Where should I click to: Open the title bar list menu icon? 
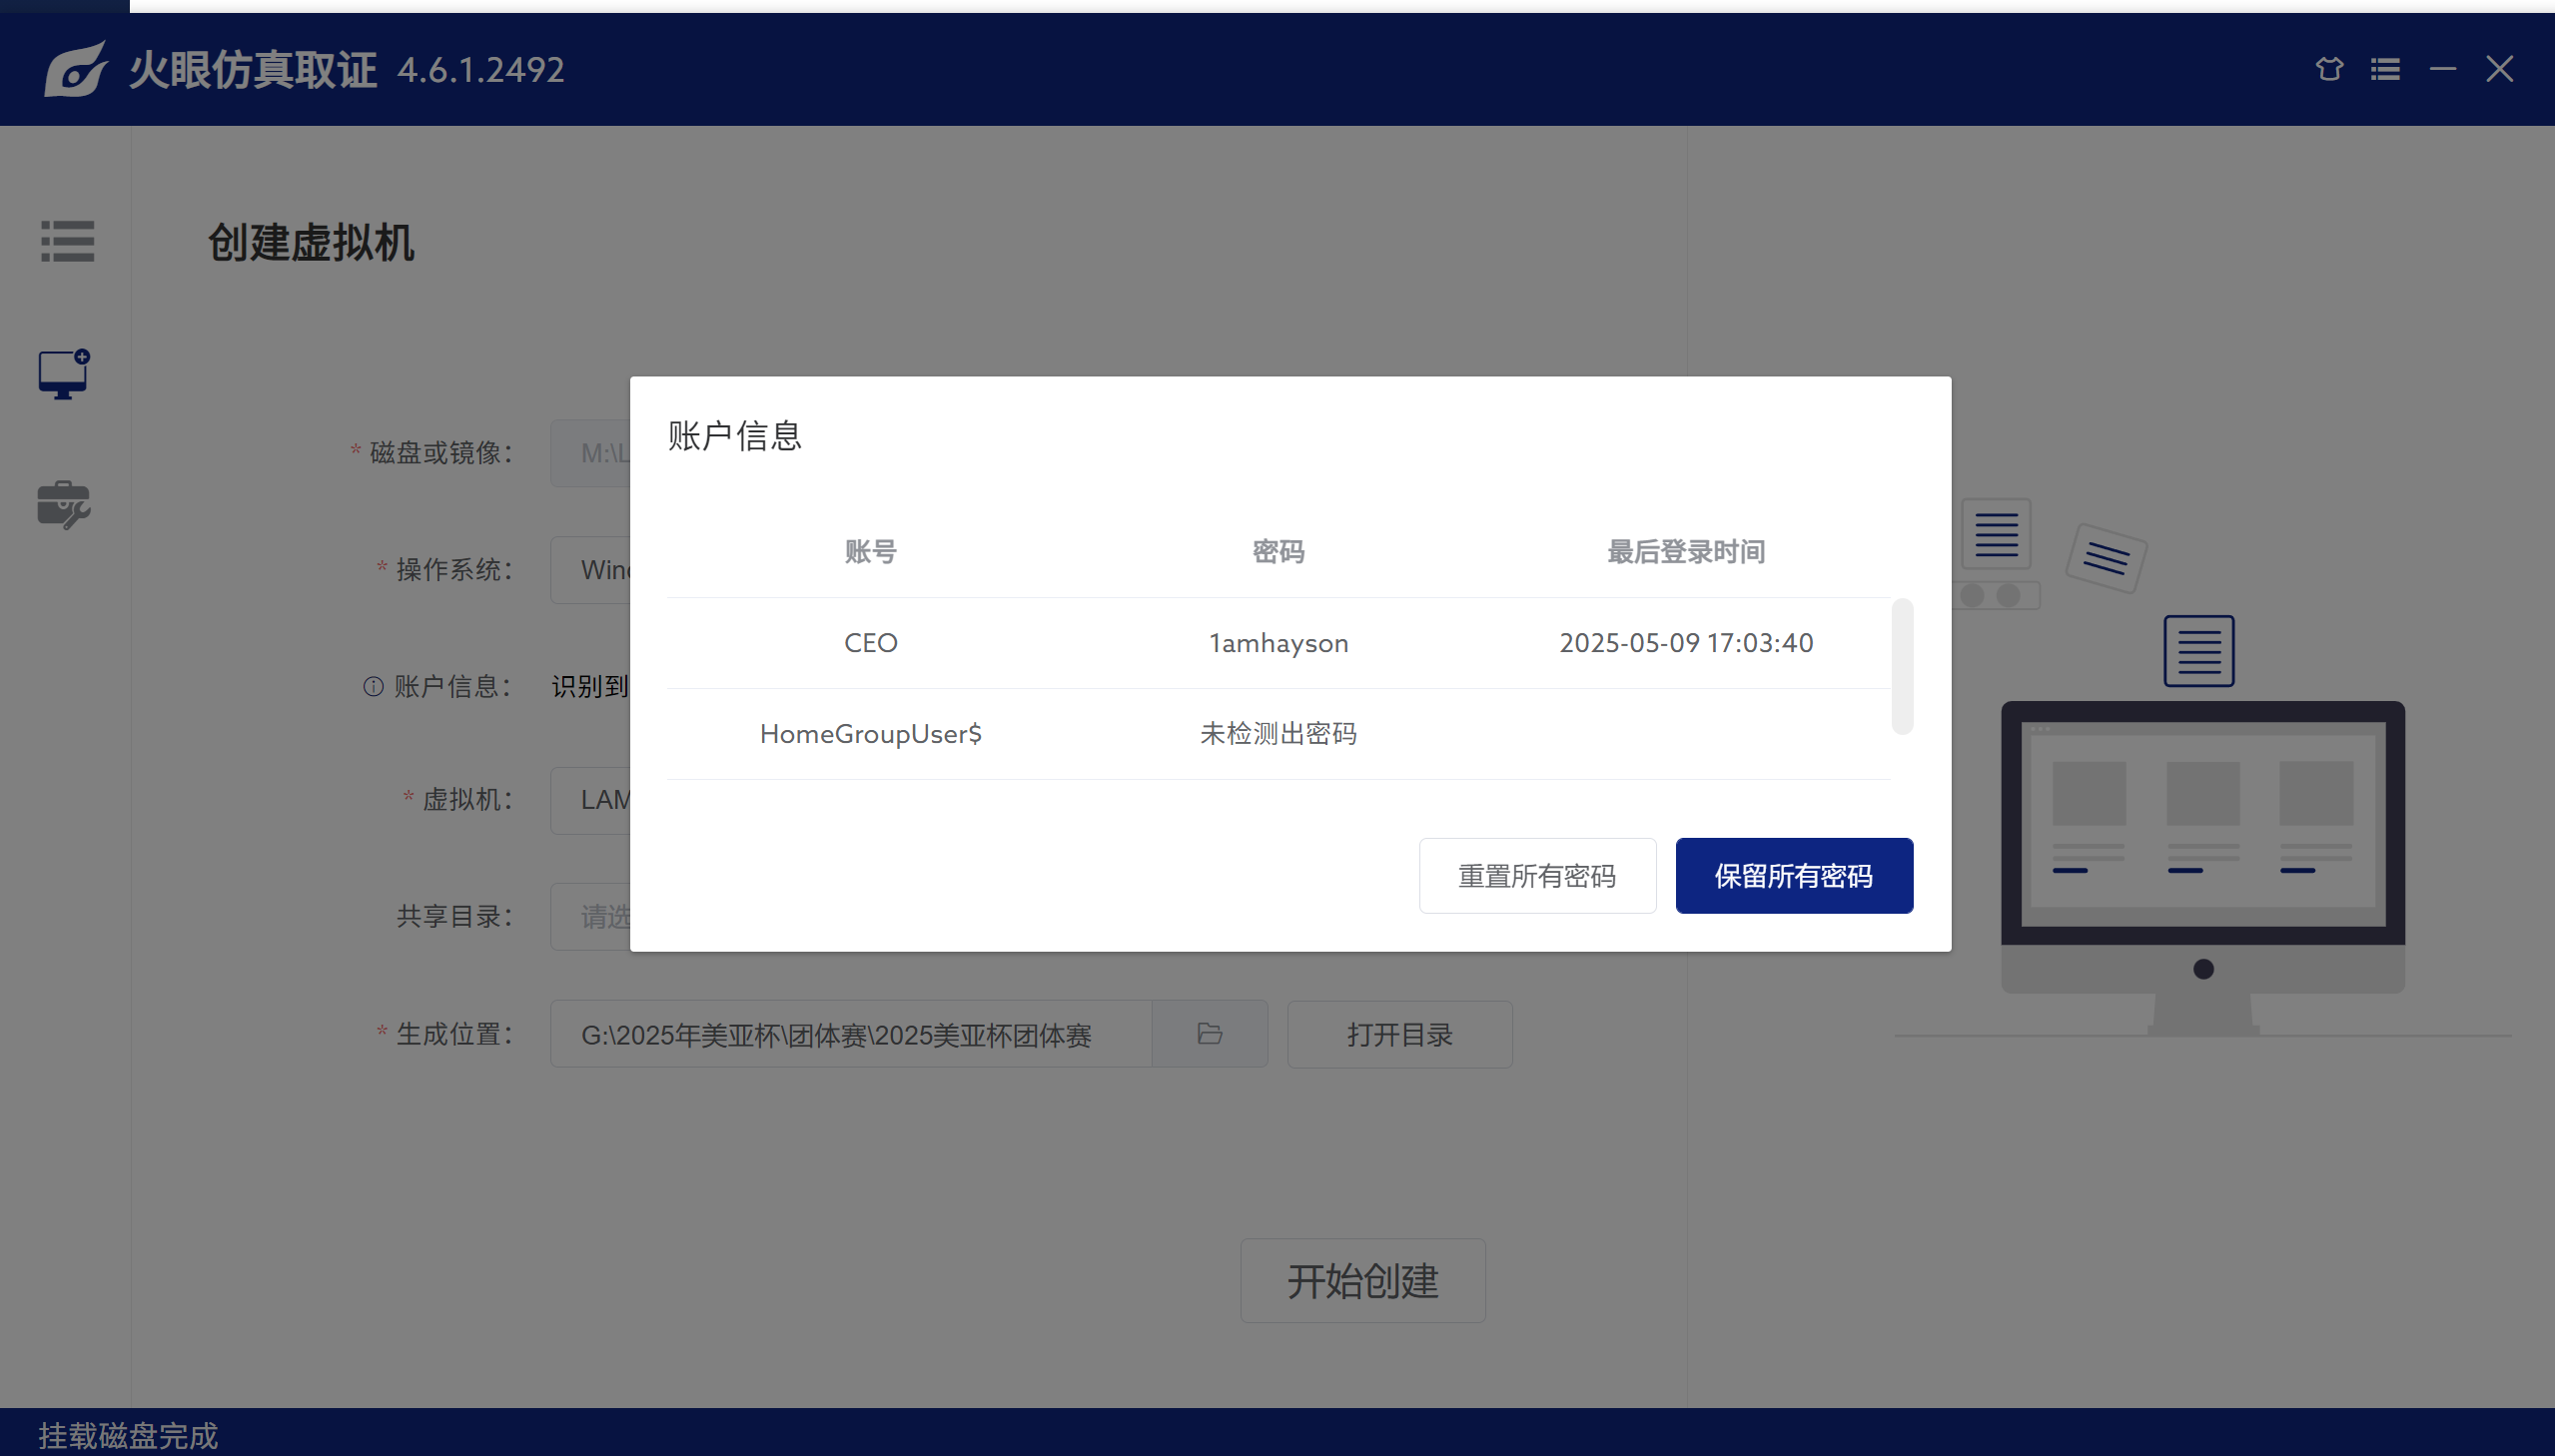point(2385,69)
